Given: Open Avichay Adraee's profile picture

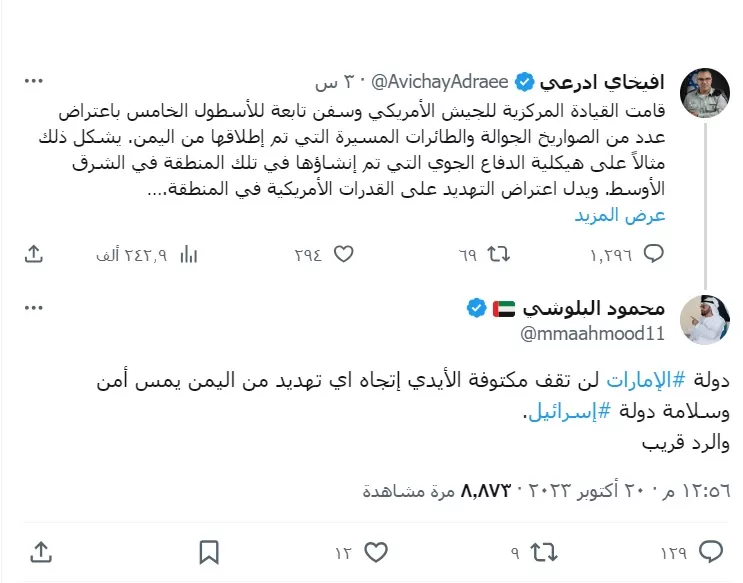Looking at the screenshot, I should point(704,94).
